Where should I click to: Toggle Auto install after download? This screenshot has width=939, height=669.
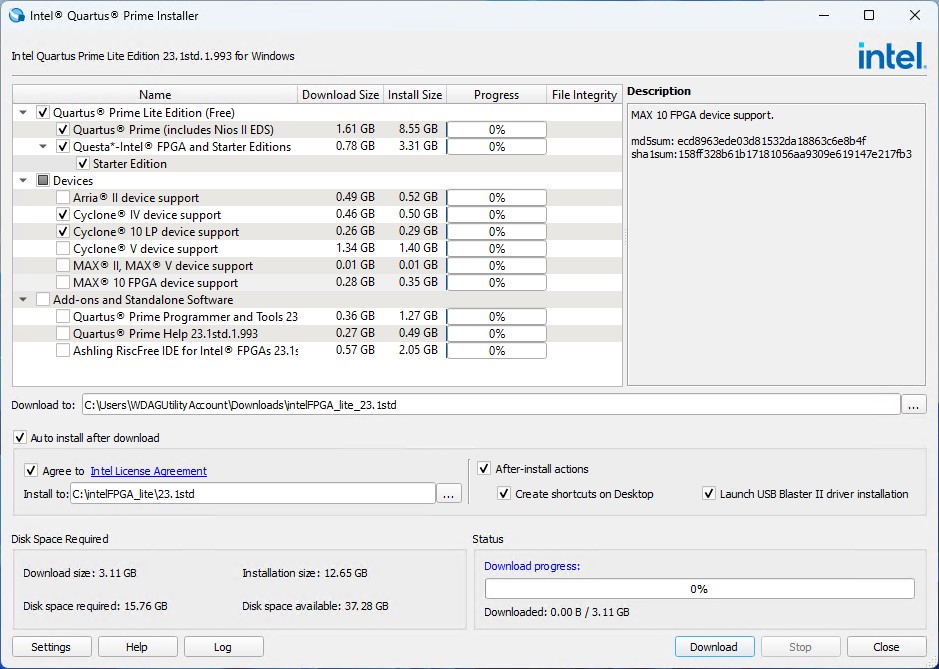coord(20,438)
